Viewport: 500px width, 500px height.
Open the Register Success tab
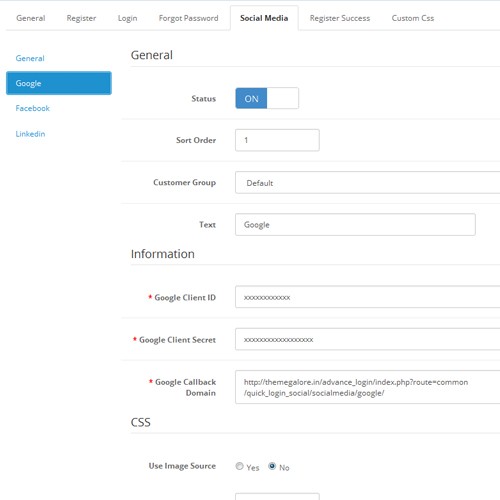coord(340,18)
